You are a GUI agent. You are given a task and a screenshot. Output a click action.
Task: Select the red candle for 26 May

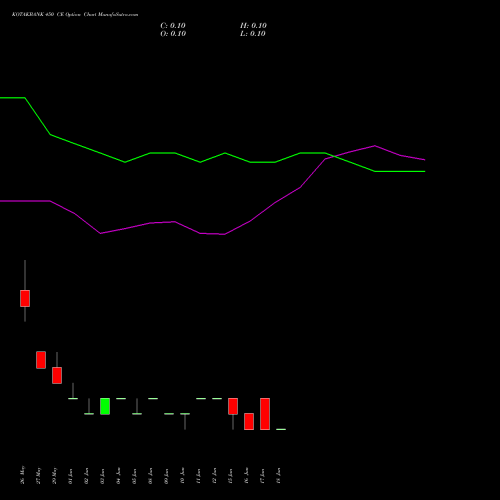tap(25, 298)
